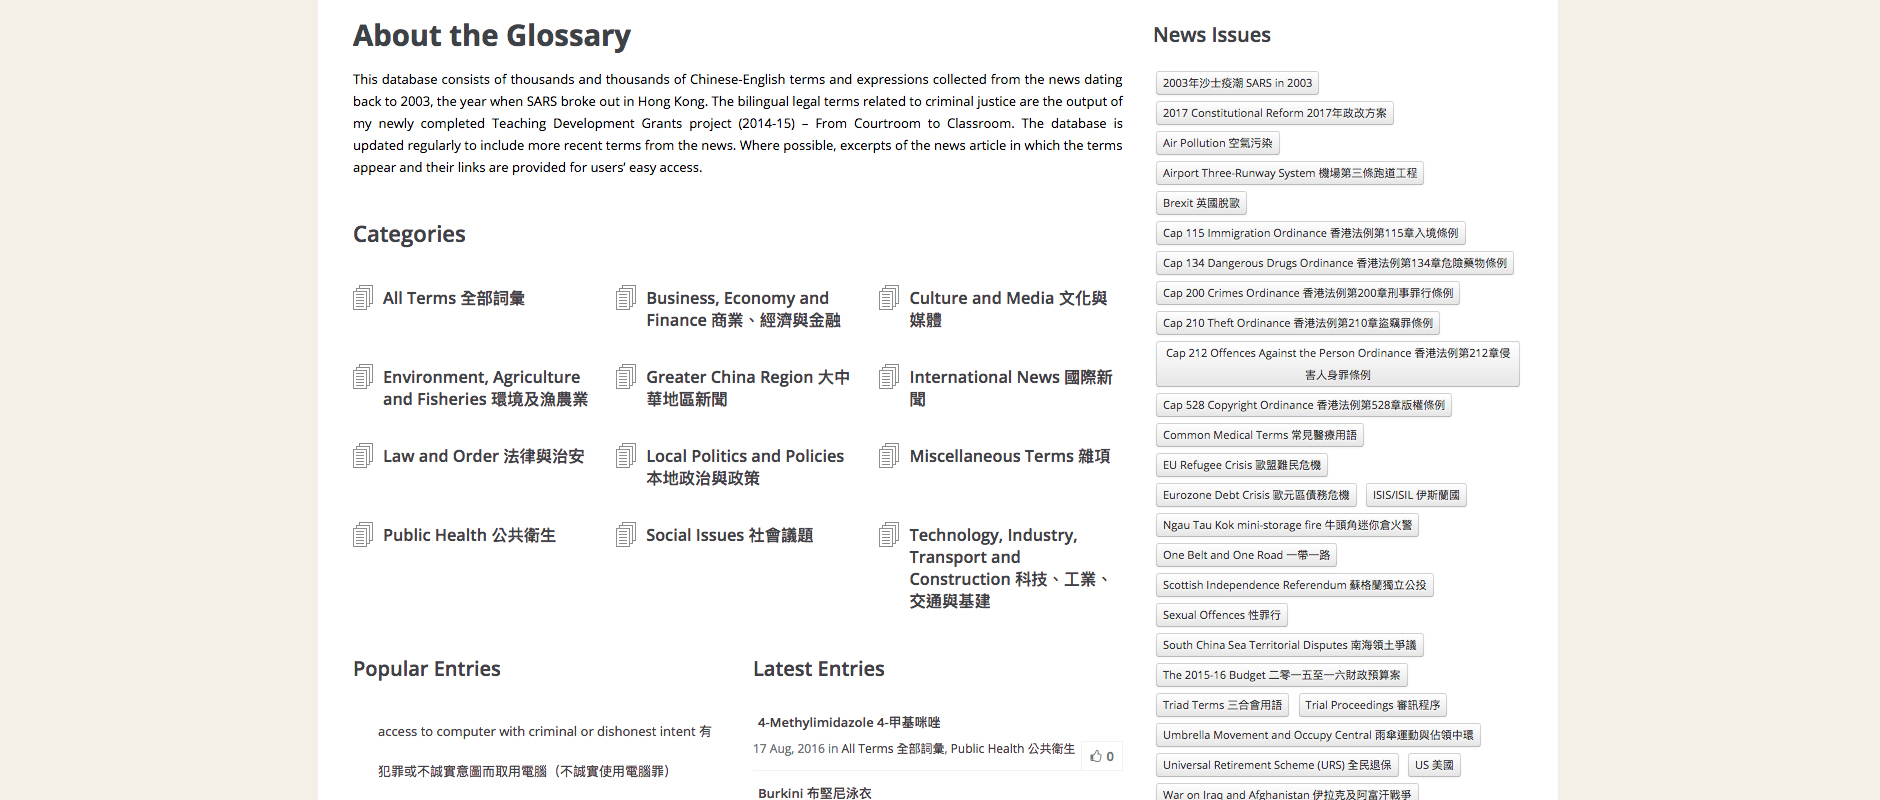Open the 4-Methylimidazole latest entry
The height and width of the screenshot is (800, 1880).
849,722
